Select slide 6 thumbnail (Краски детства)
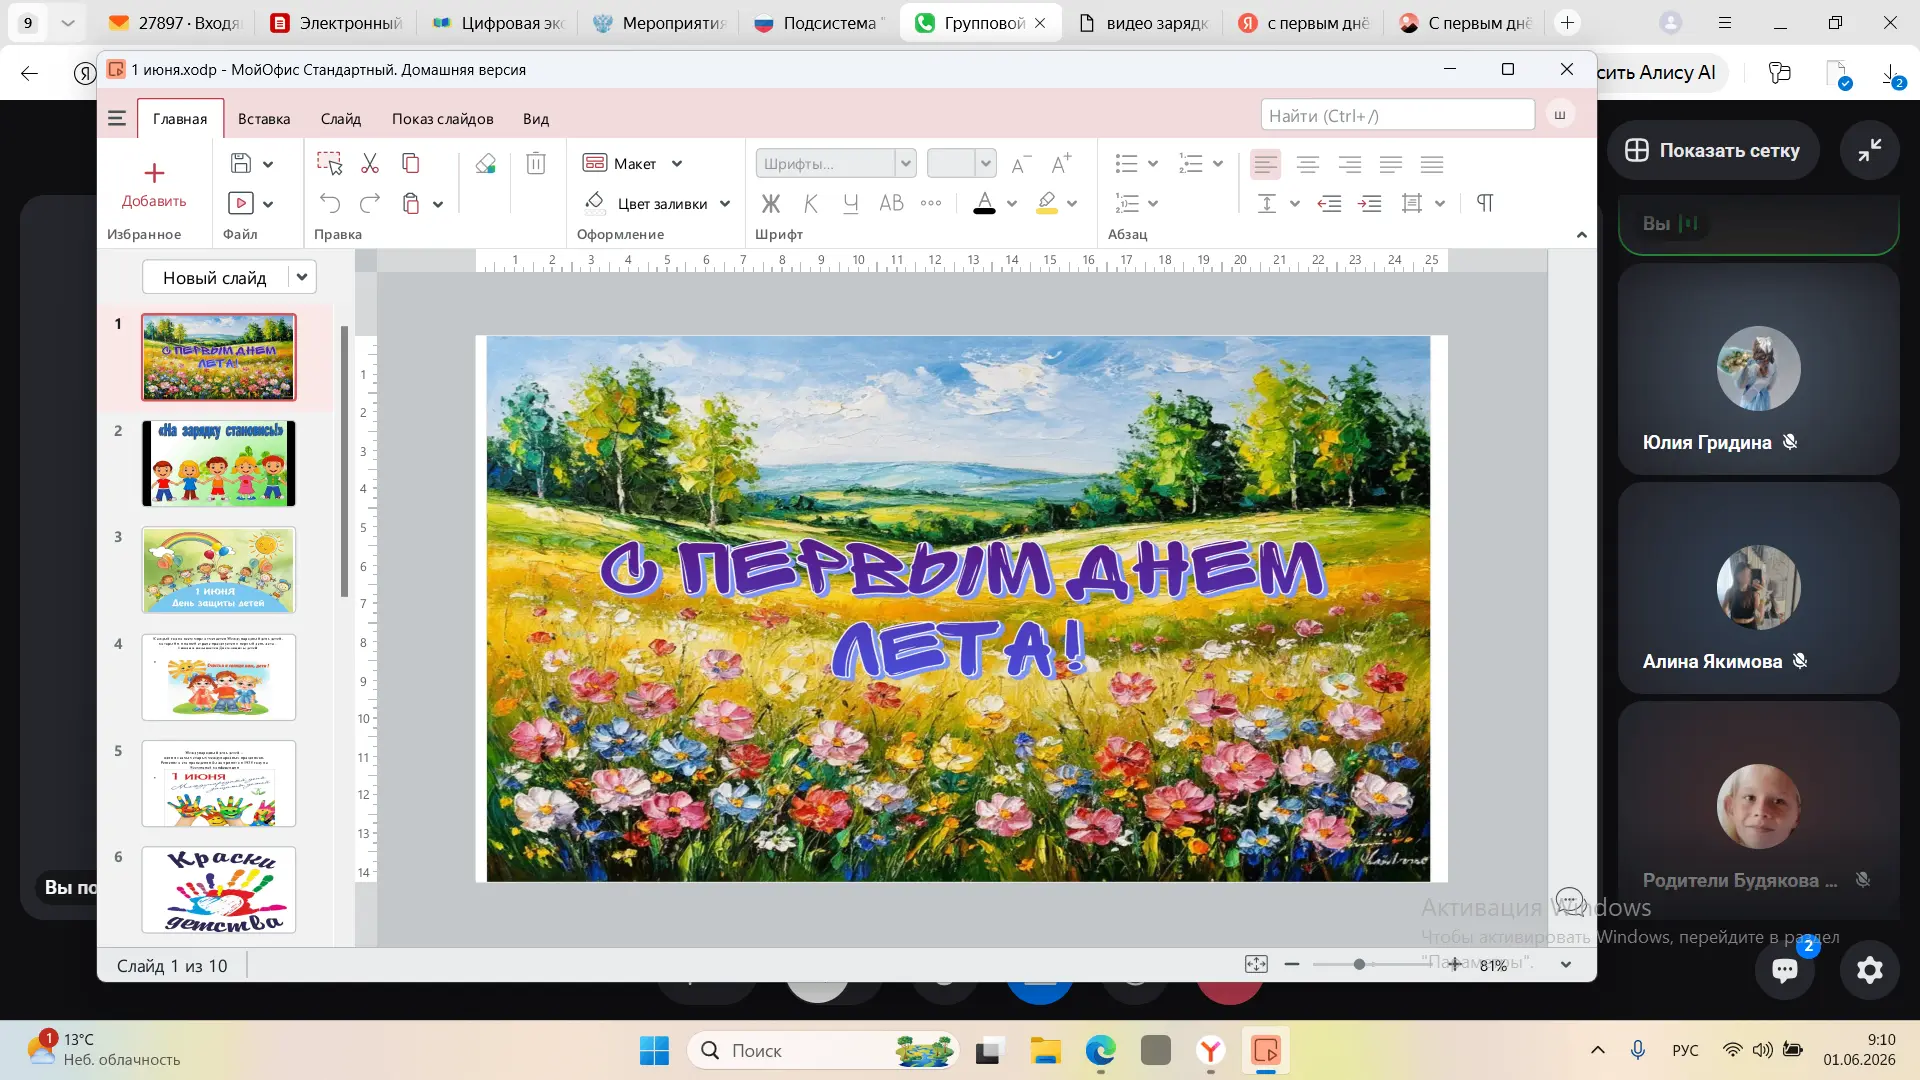 pyautogui.click(x=219, y=890)
